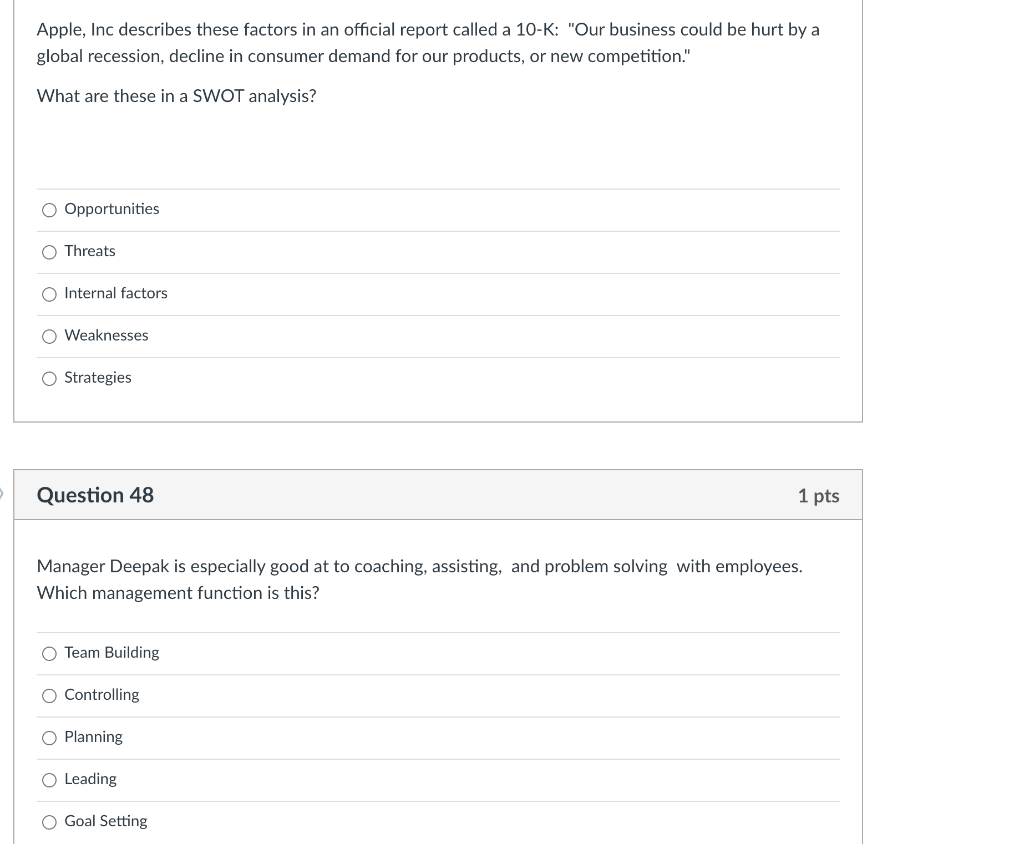The height and width of the screenshot is (844, 1024).
Task: Select the Threats radio button
Action: 49,252
